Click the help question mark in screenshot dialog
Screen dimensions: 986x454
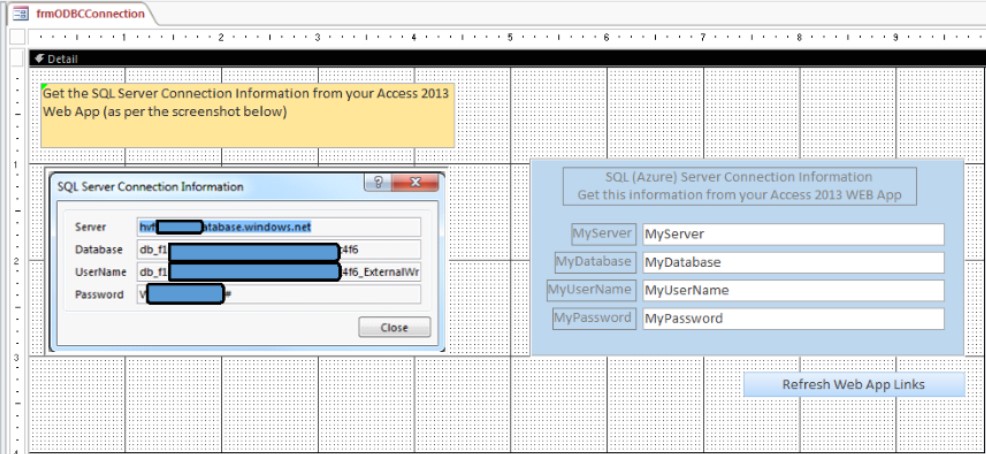(379, 183)
